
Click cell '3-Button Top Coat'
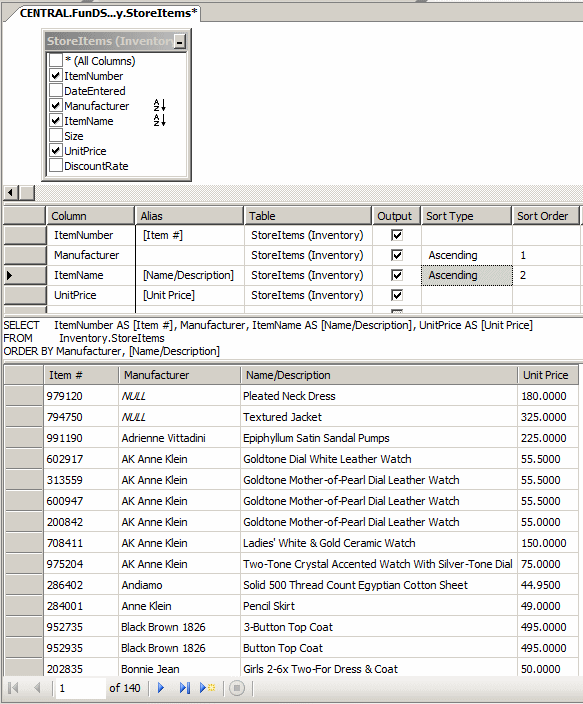[x=379, y=627]
